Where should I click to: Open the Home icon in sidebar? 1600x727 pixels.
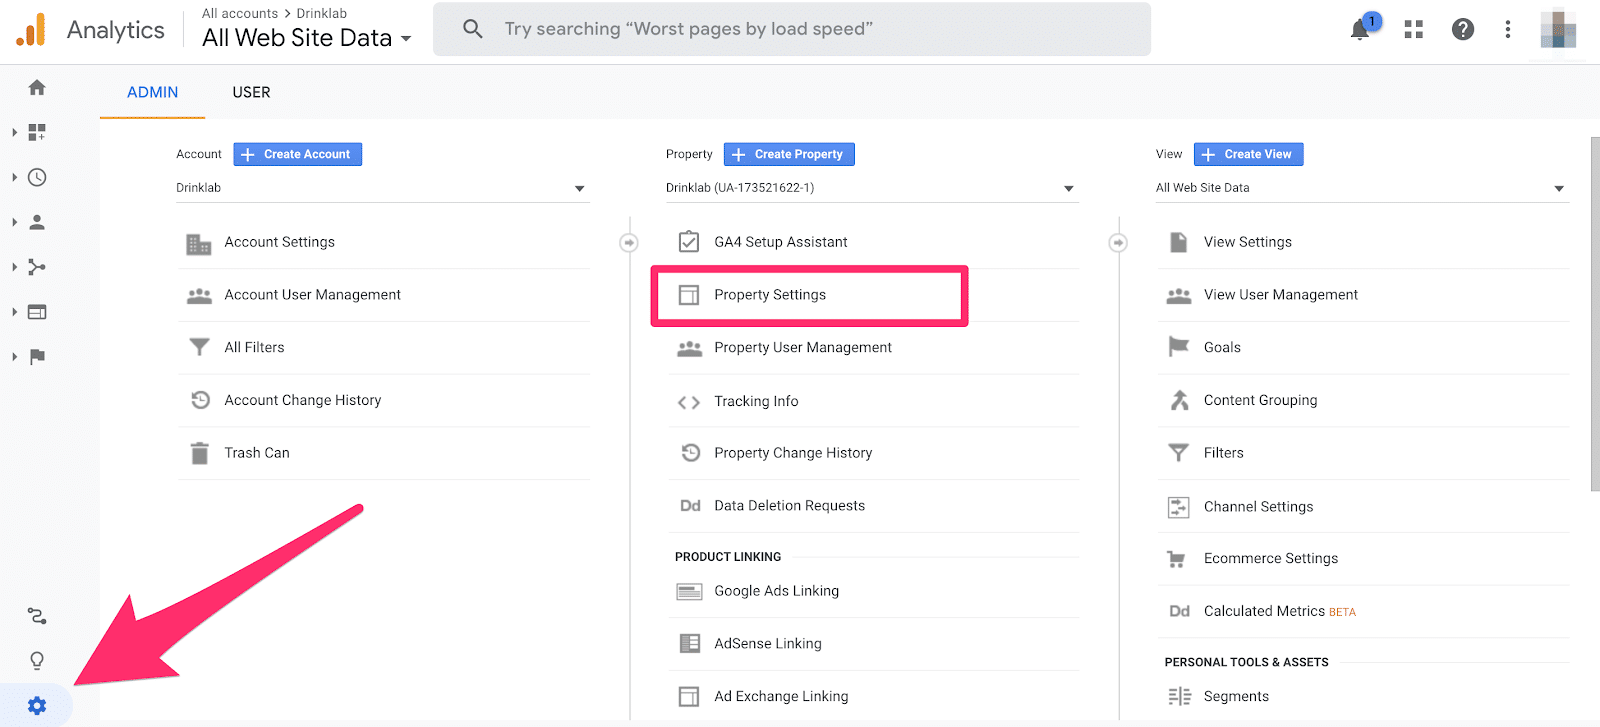(x=37, y=88)
